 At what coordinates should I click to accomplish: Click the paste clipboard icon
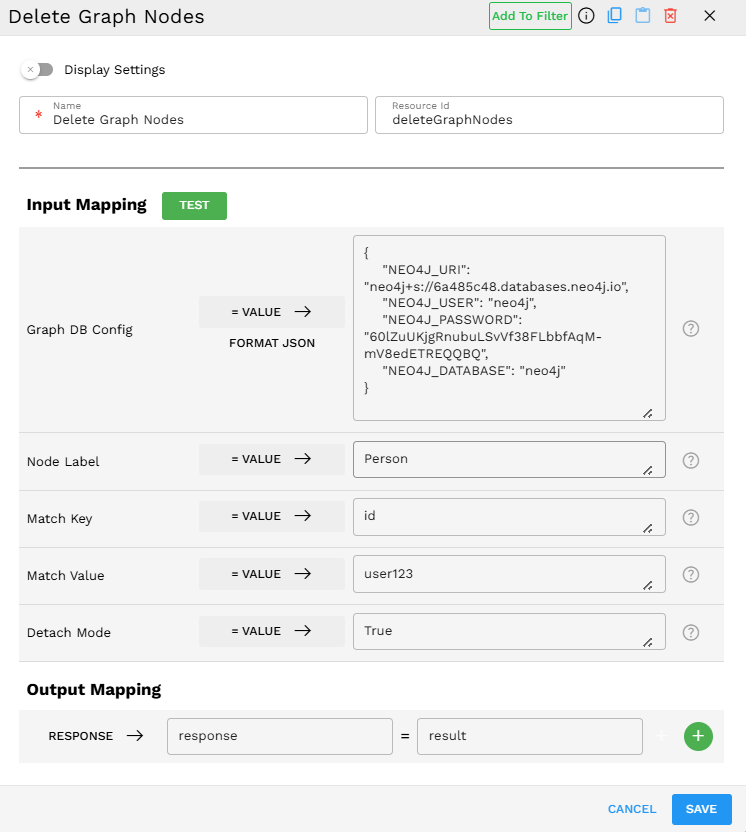(643, 16)
